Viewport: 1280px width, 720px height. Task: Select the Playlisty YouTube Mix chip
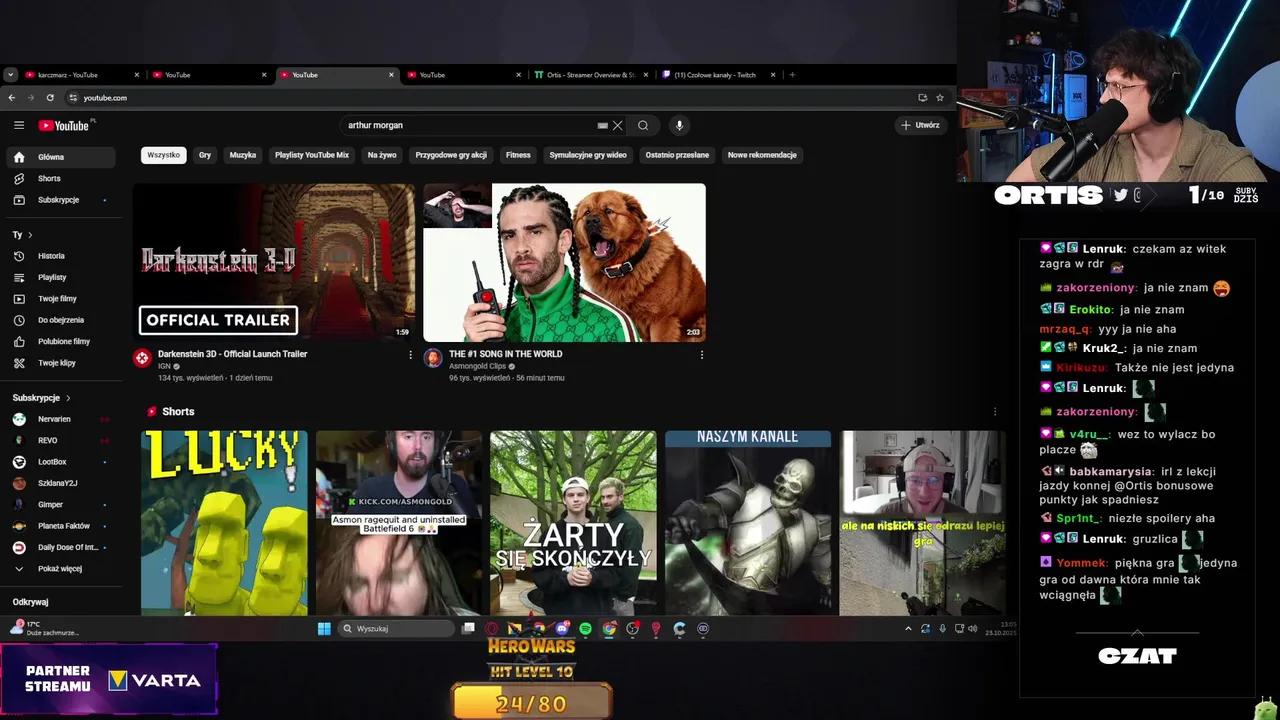pyautogui.click(x=312, y=155)
